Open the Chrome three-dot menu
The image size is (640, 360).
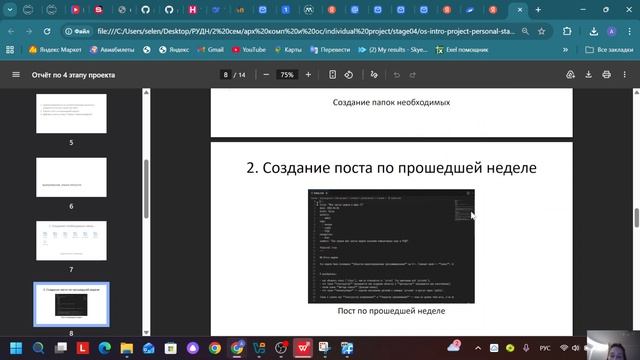pos(629,31)
